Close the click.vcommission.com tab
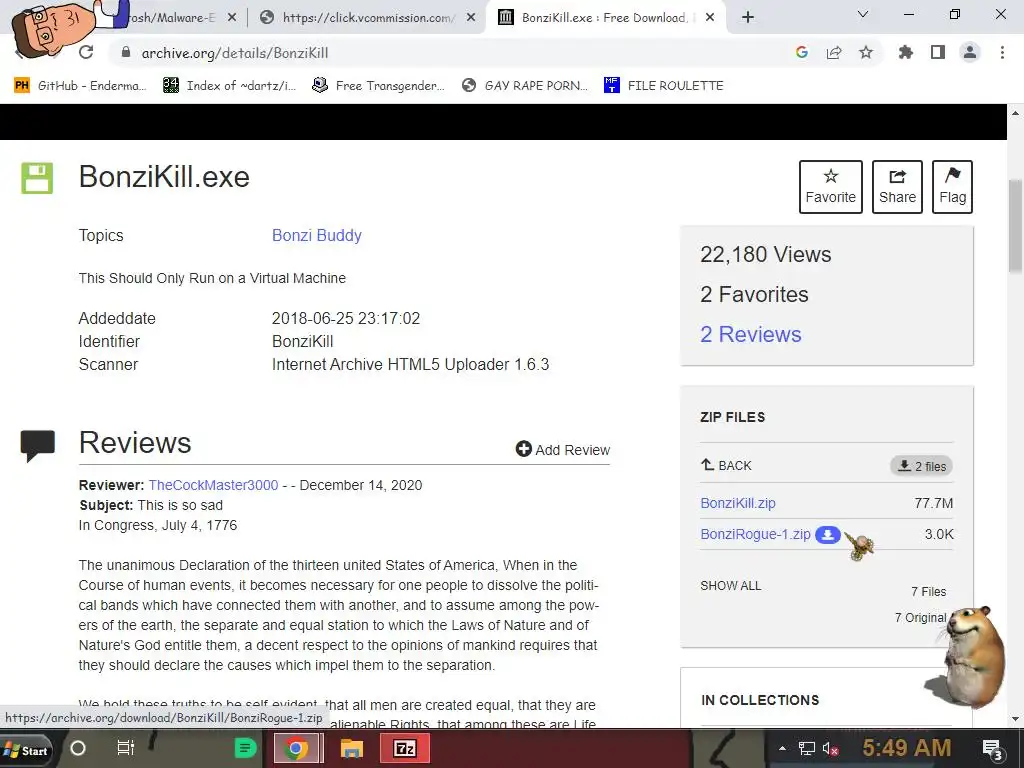This screenshot has width=1024, height=768. click(x=471, y=18)
